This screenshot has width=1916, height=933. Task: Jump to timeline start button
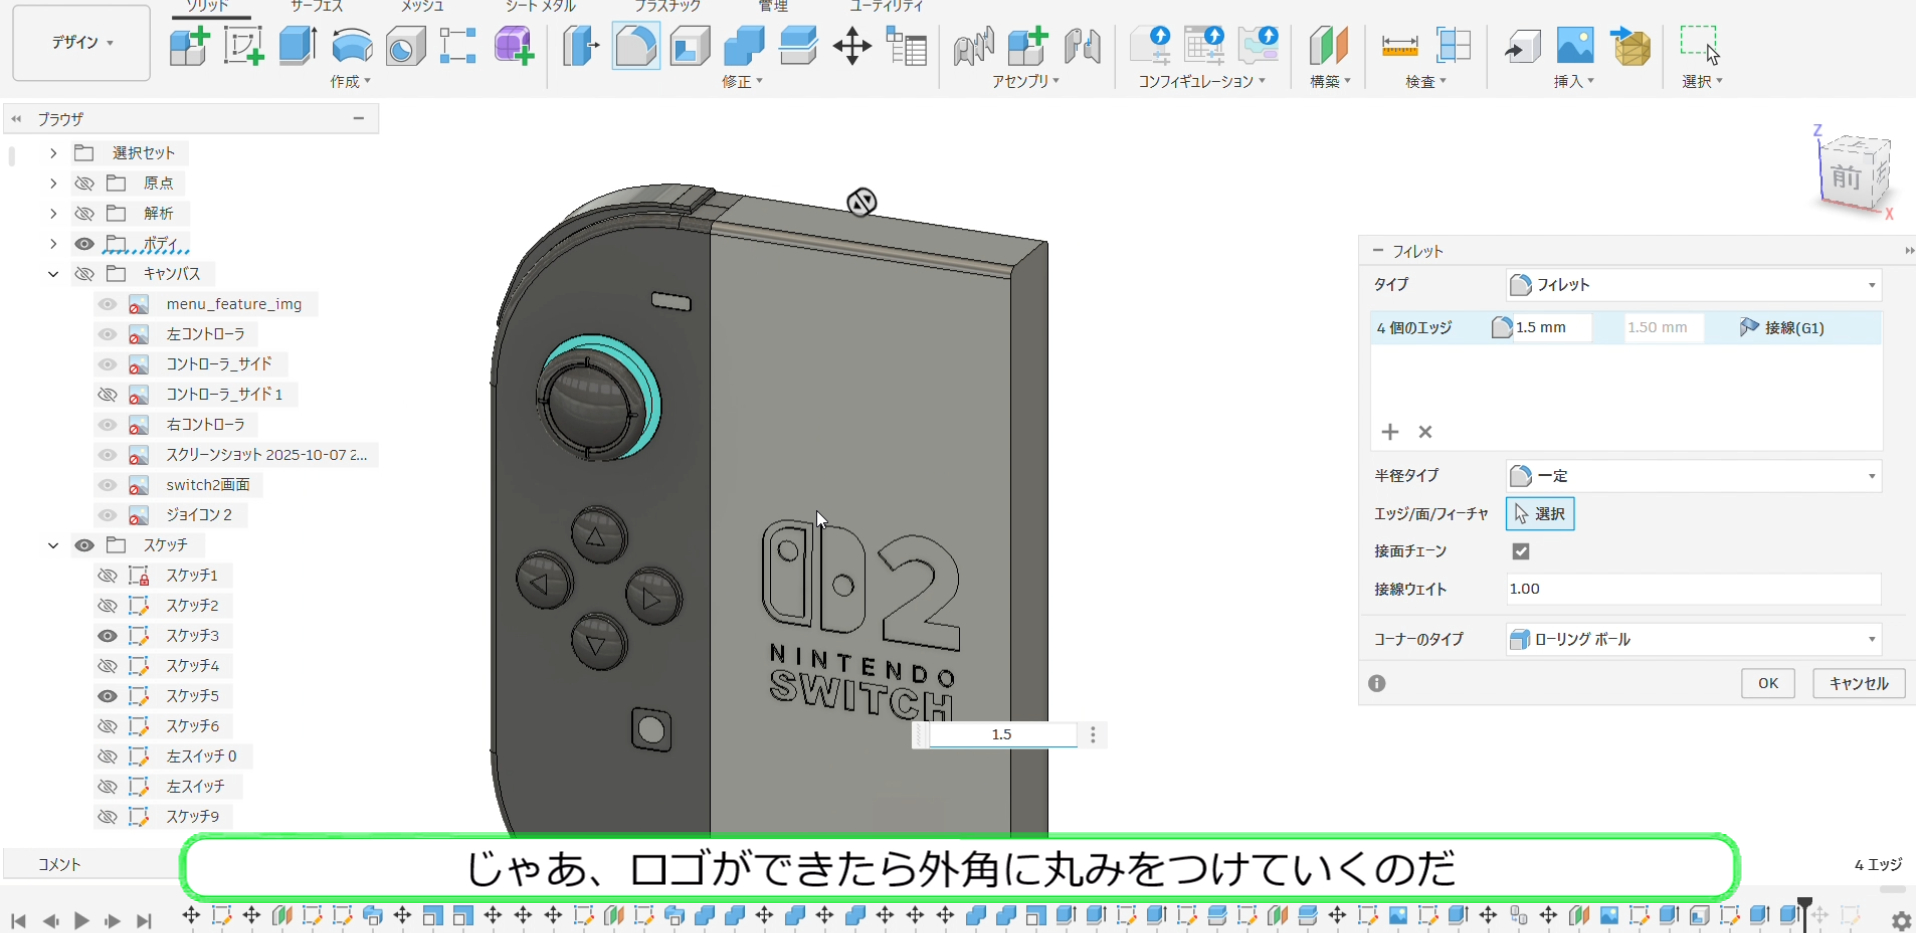tap(18, 920)
